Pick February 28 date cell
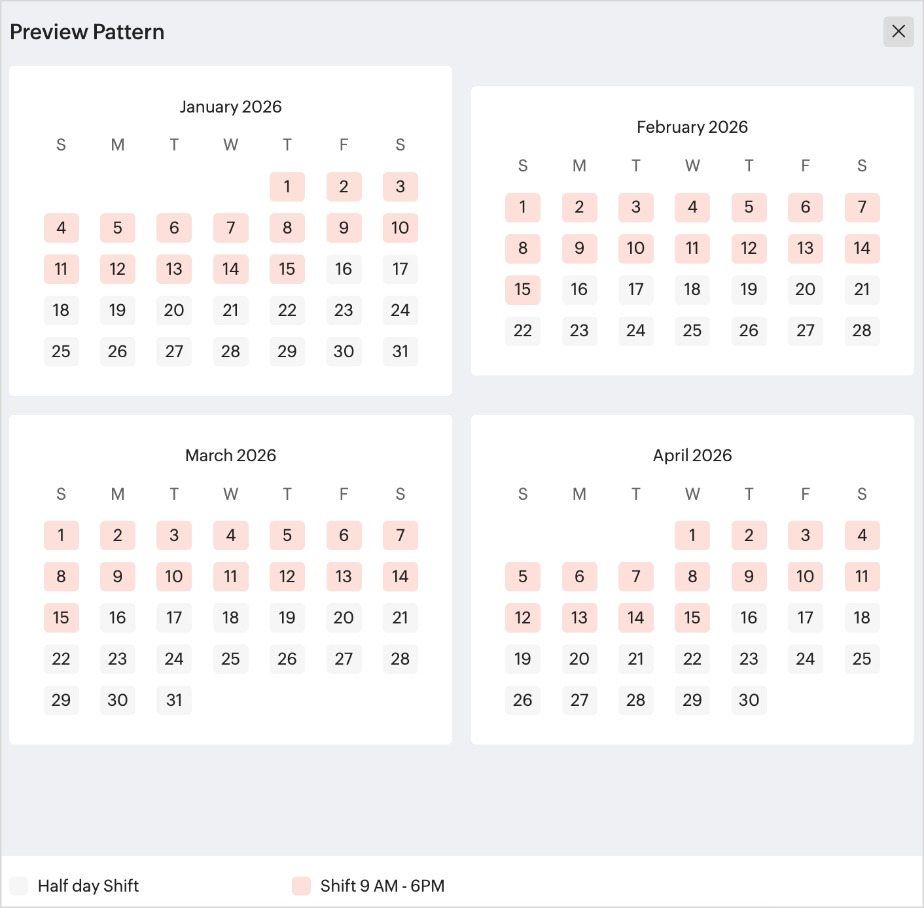 coord(862,331)
